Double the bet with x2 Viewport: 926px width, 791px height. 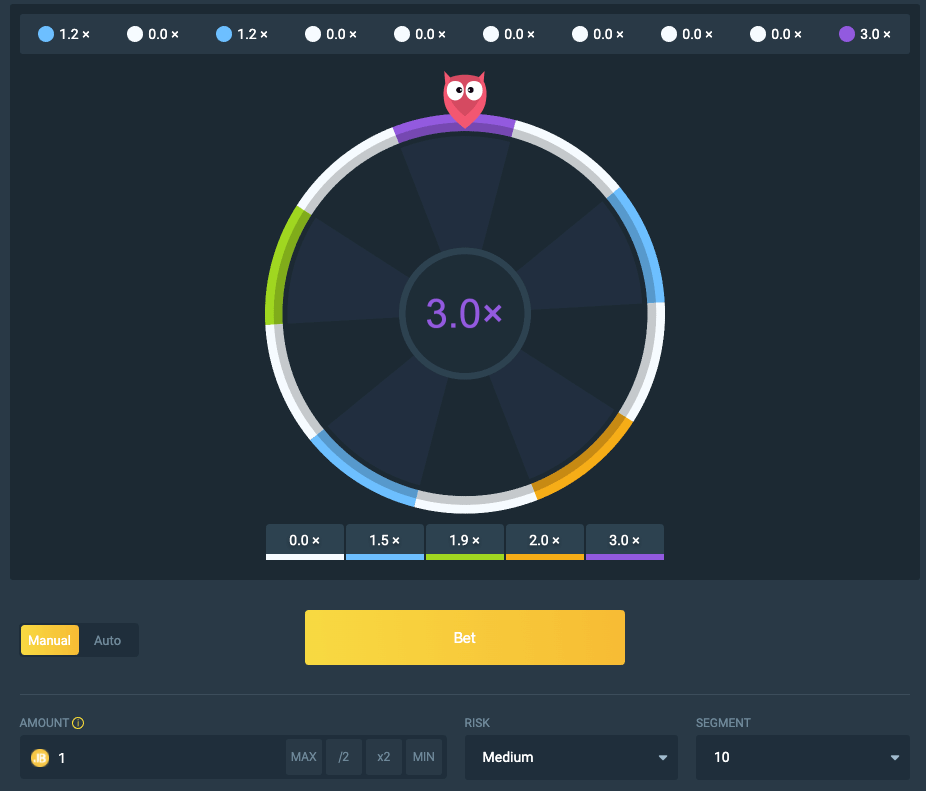pos(383,757)
